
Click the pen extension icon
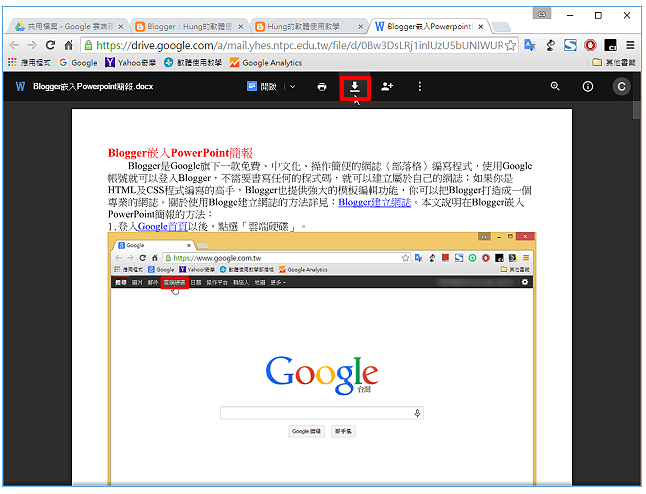tap(550, 45)
